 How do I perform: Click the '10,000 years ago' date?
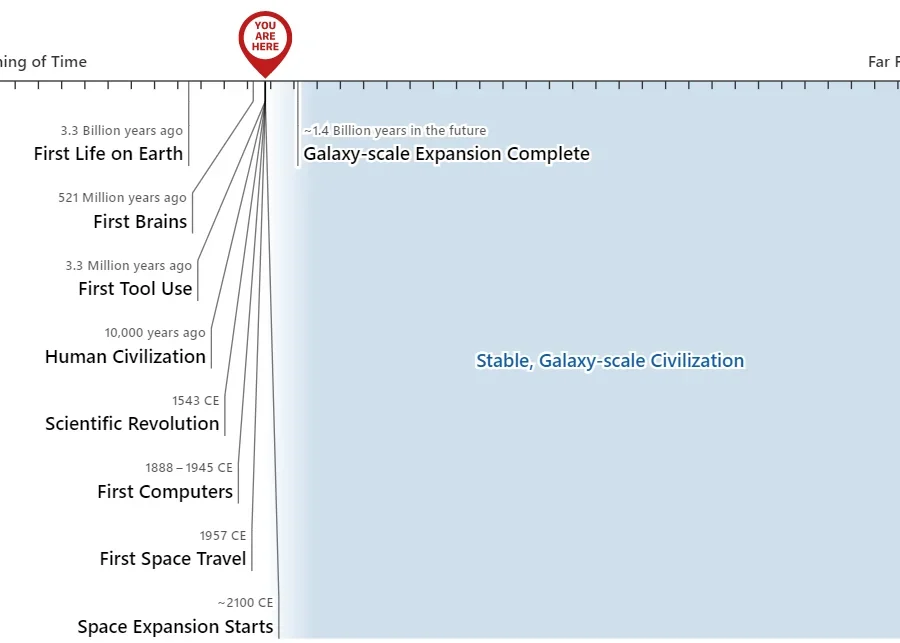pyautogui.click(x=155, y=333)
